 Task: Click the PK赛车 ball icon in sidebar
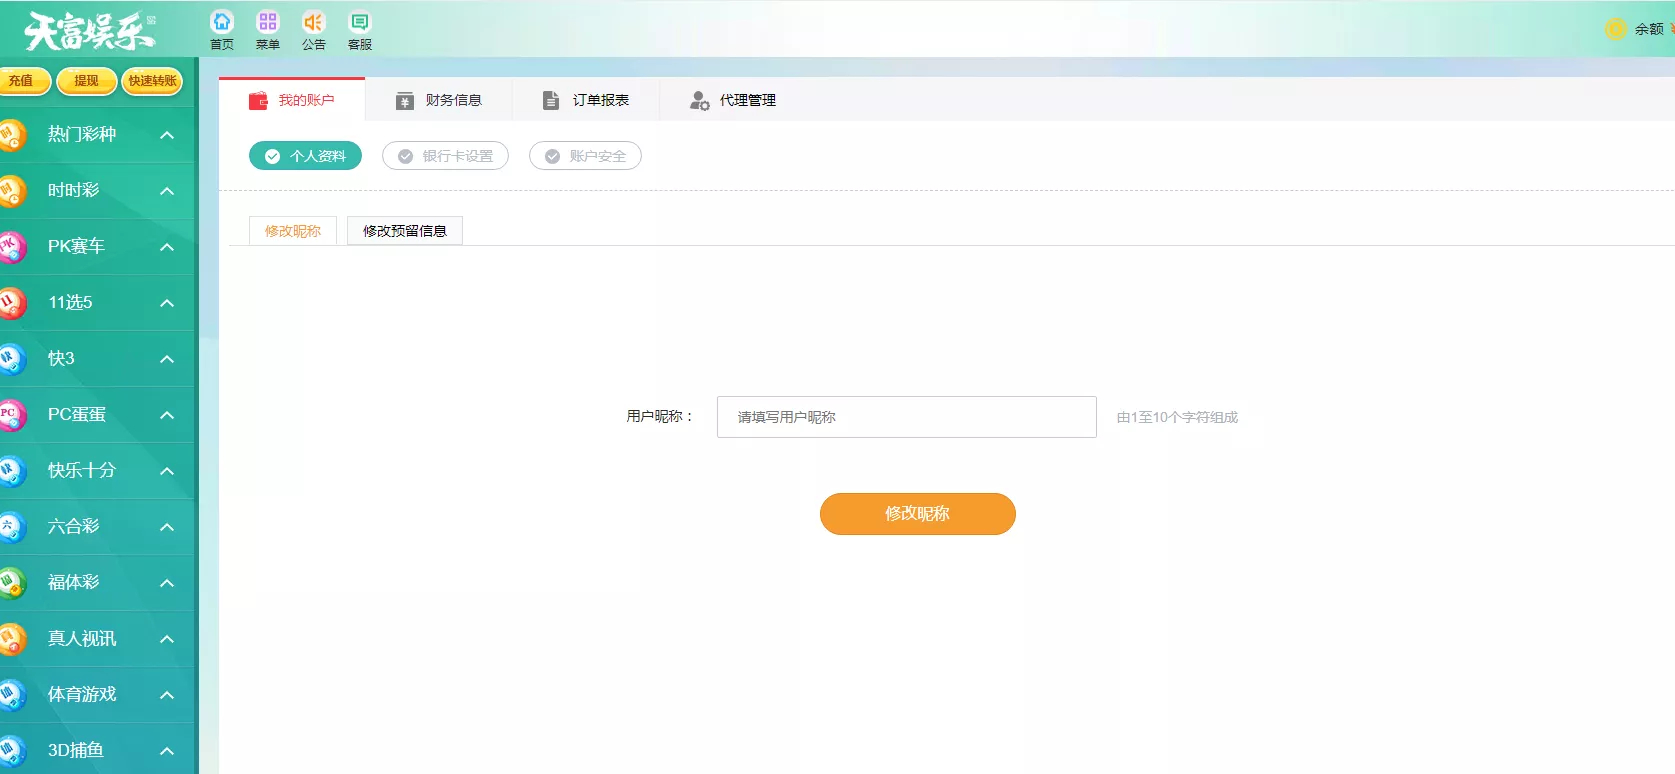pos(11,247)
